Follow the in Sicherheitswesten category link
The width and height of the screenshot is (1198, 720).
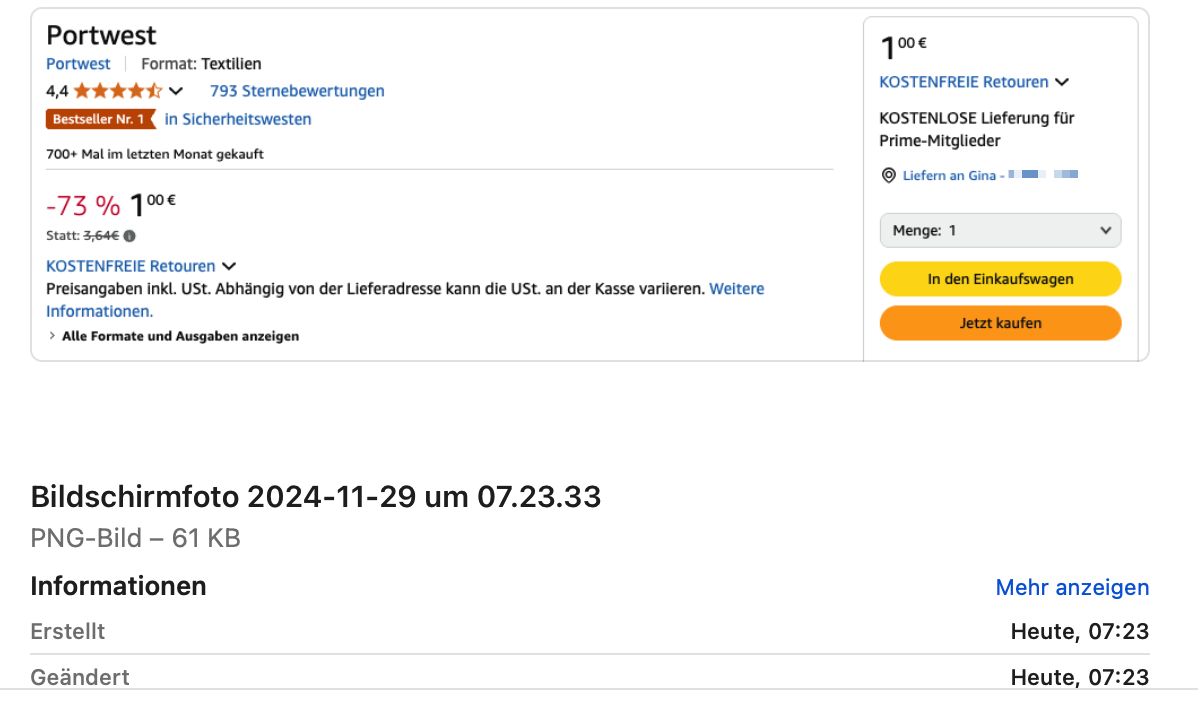(x=238, y=119)
